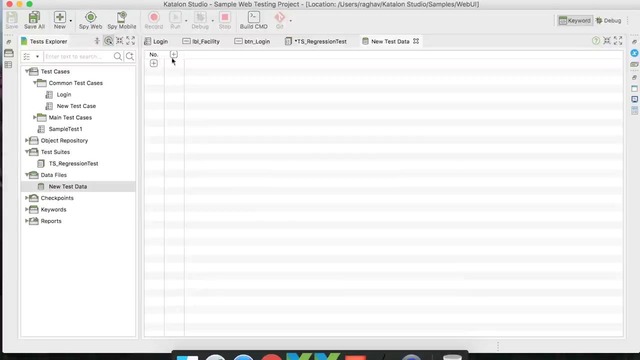Open Build CMD generator
This screenshot has height=360, width=640.
tap(253, 20)
